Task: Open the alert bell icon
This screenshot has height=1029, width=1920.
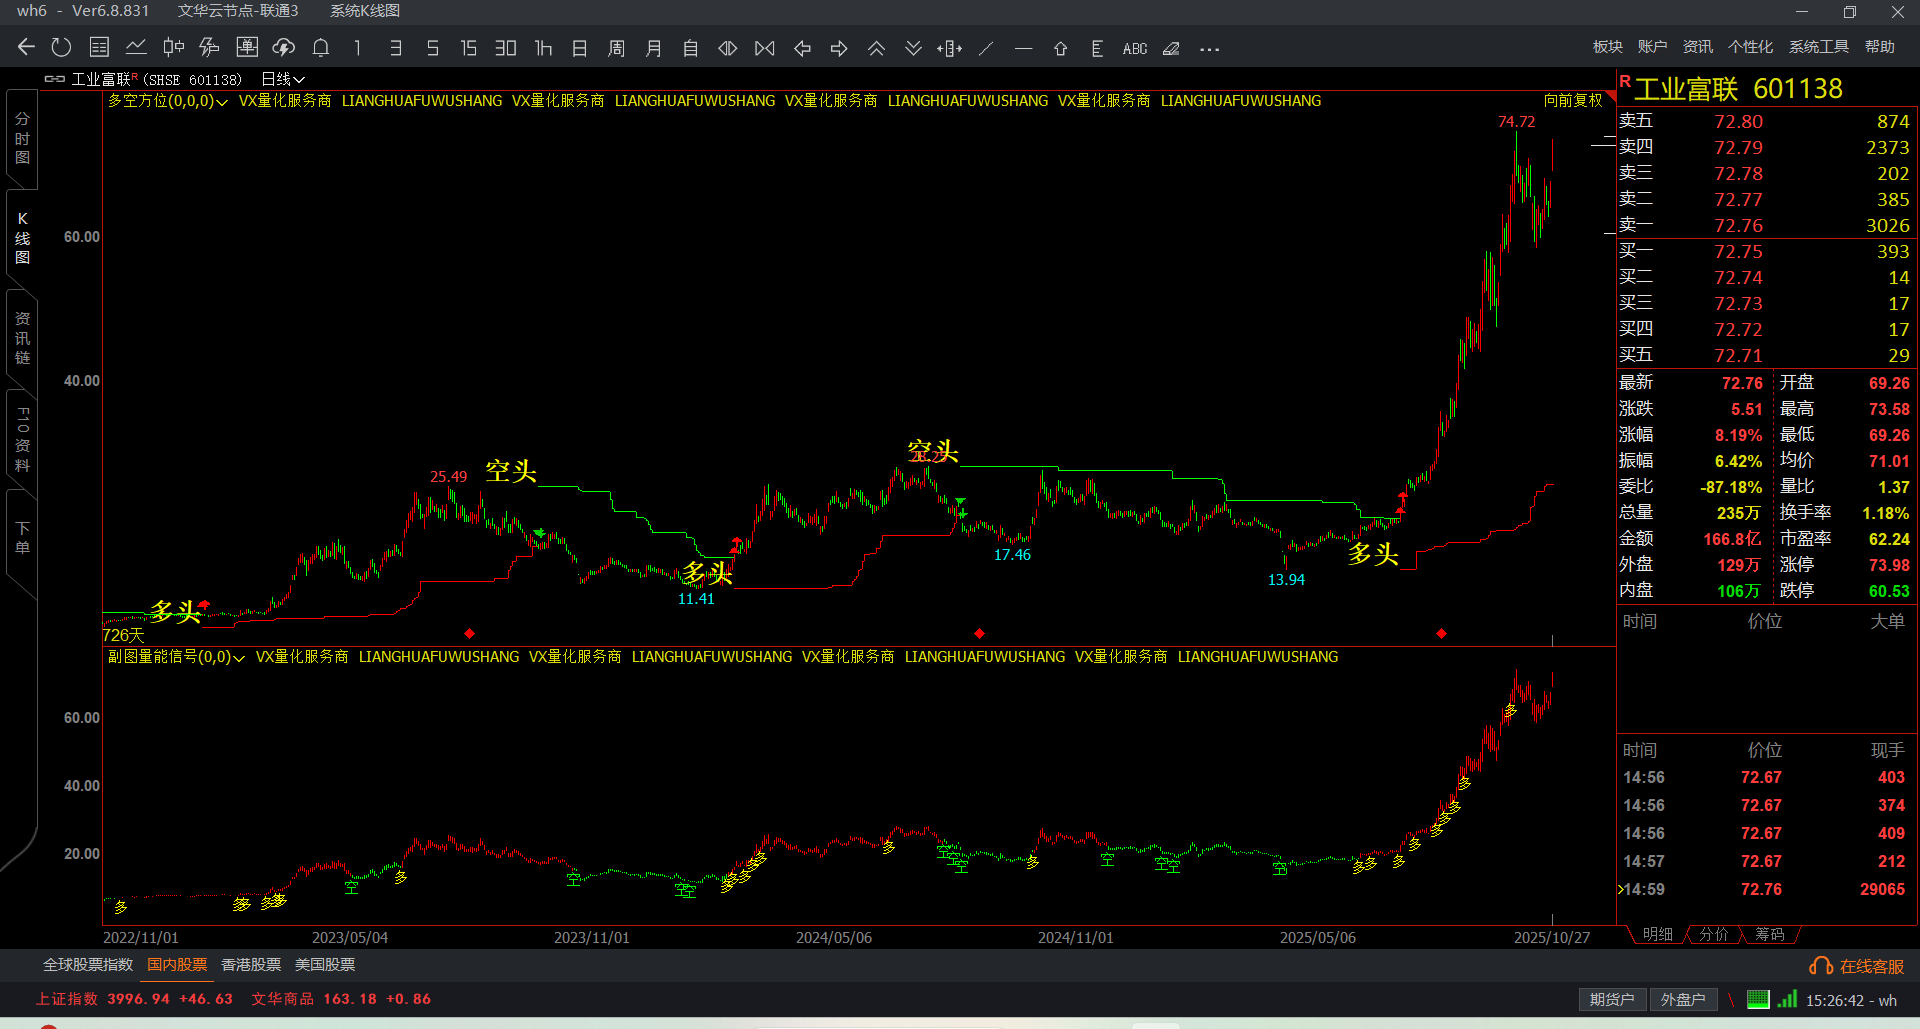Action: [x=321, y=48]
